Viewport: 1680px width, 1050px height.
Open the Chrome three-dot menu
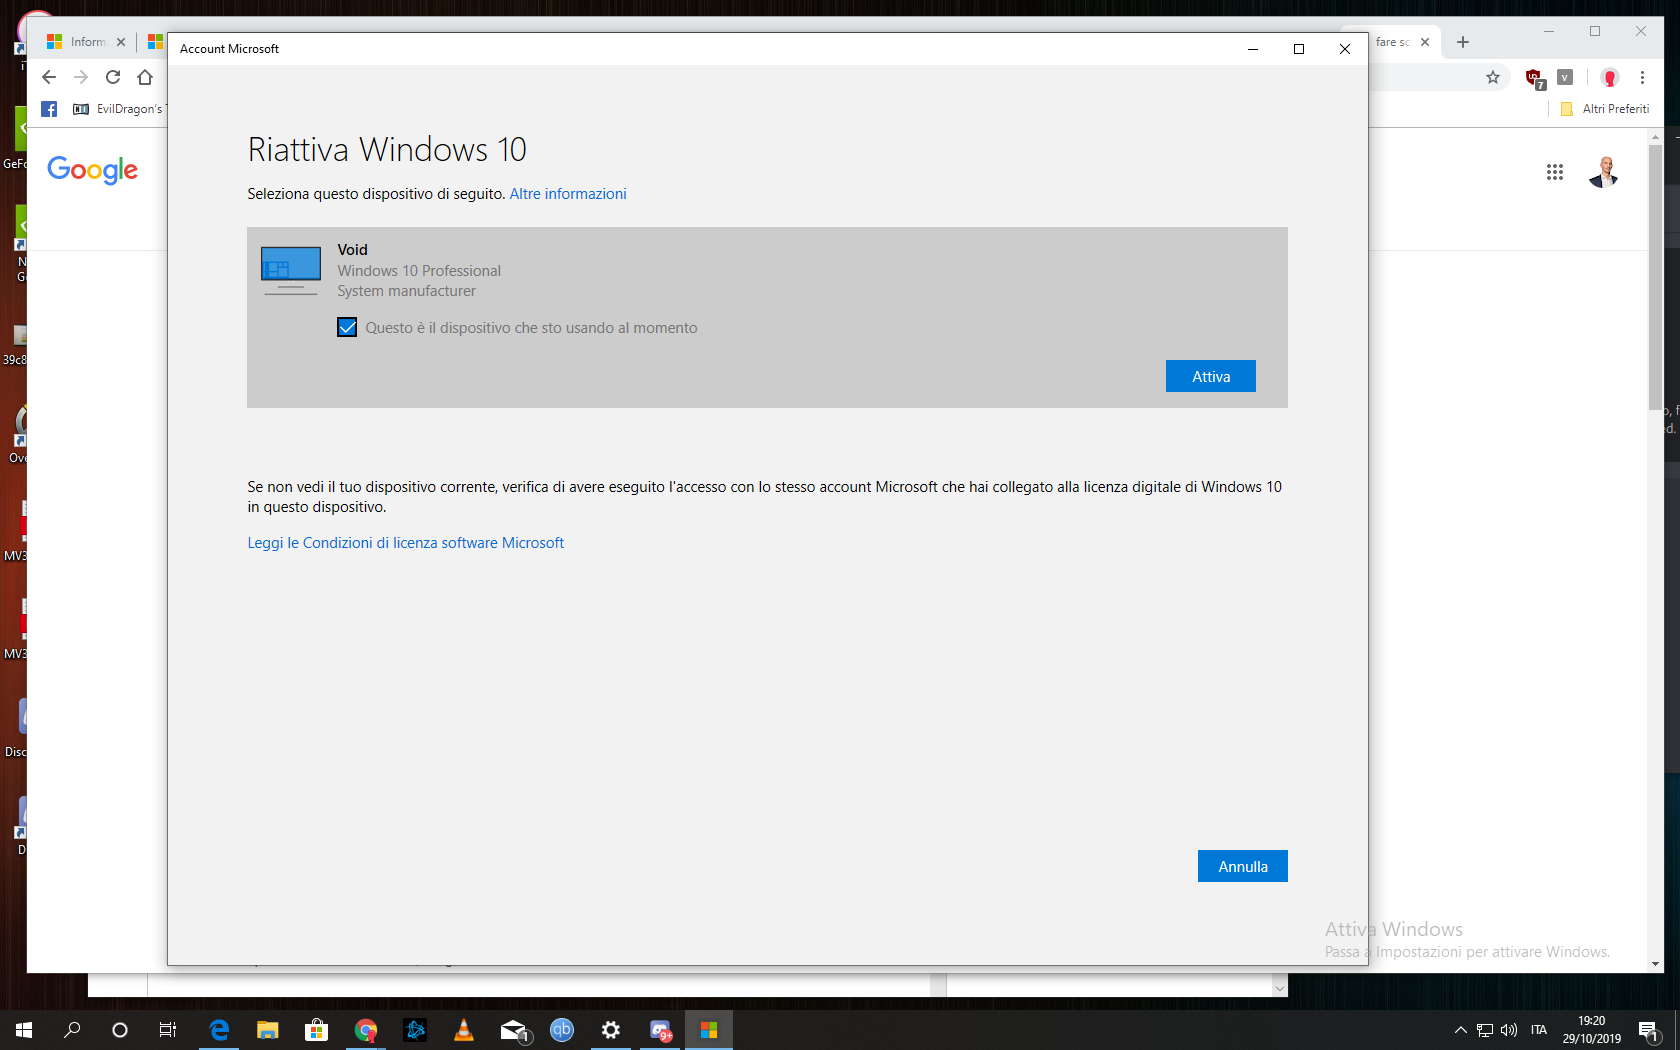(x=1642, y=77)
